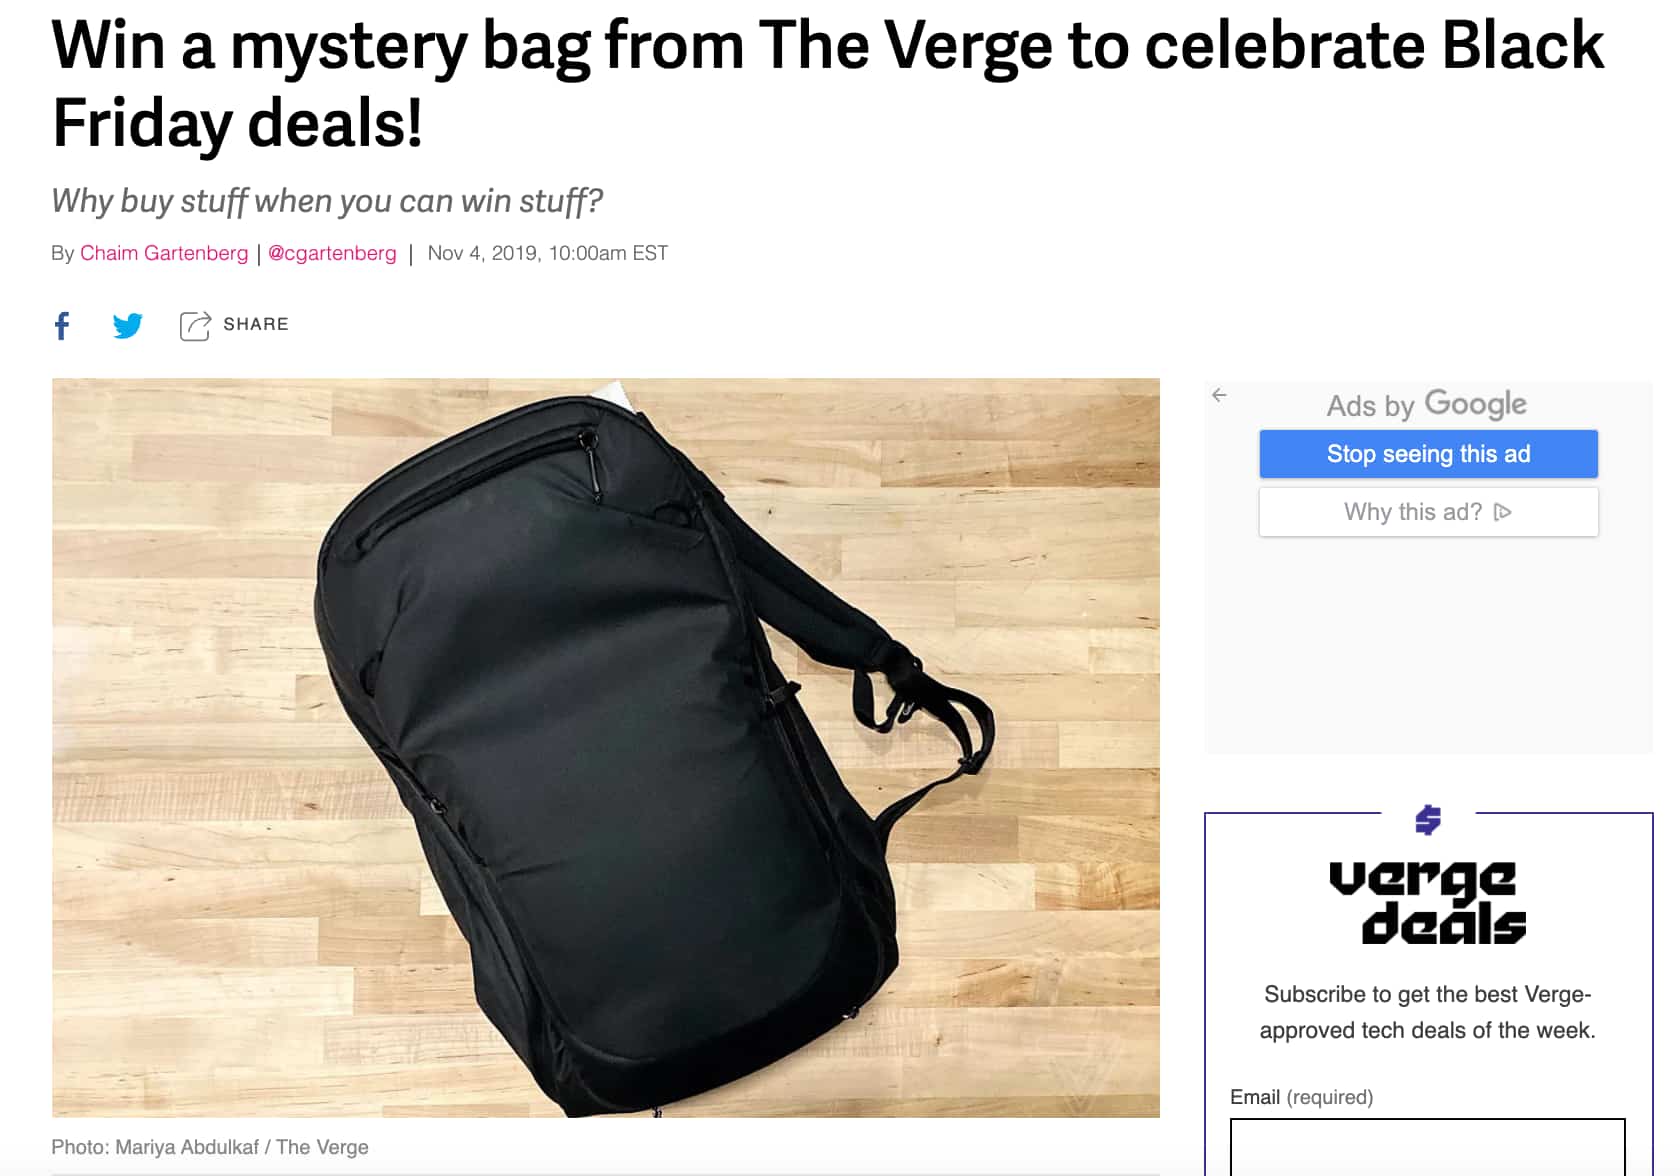Screen dimensions: 1680x1176
Task: Click the Subscribe to Verge deals description text
Action: coord(1428,1012)
